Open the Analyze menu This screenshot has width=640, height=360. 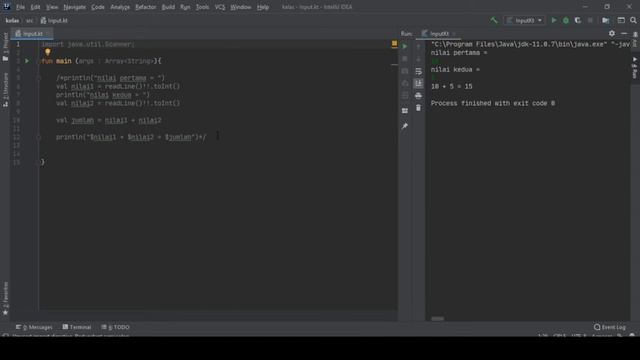tap(120, 7)
